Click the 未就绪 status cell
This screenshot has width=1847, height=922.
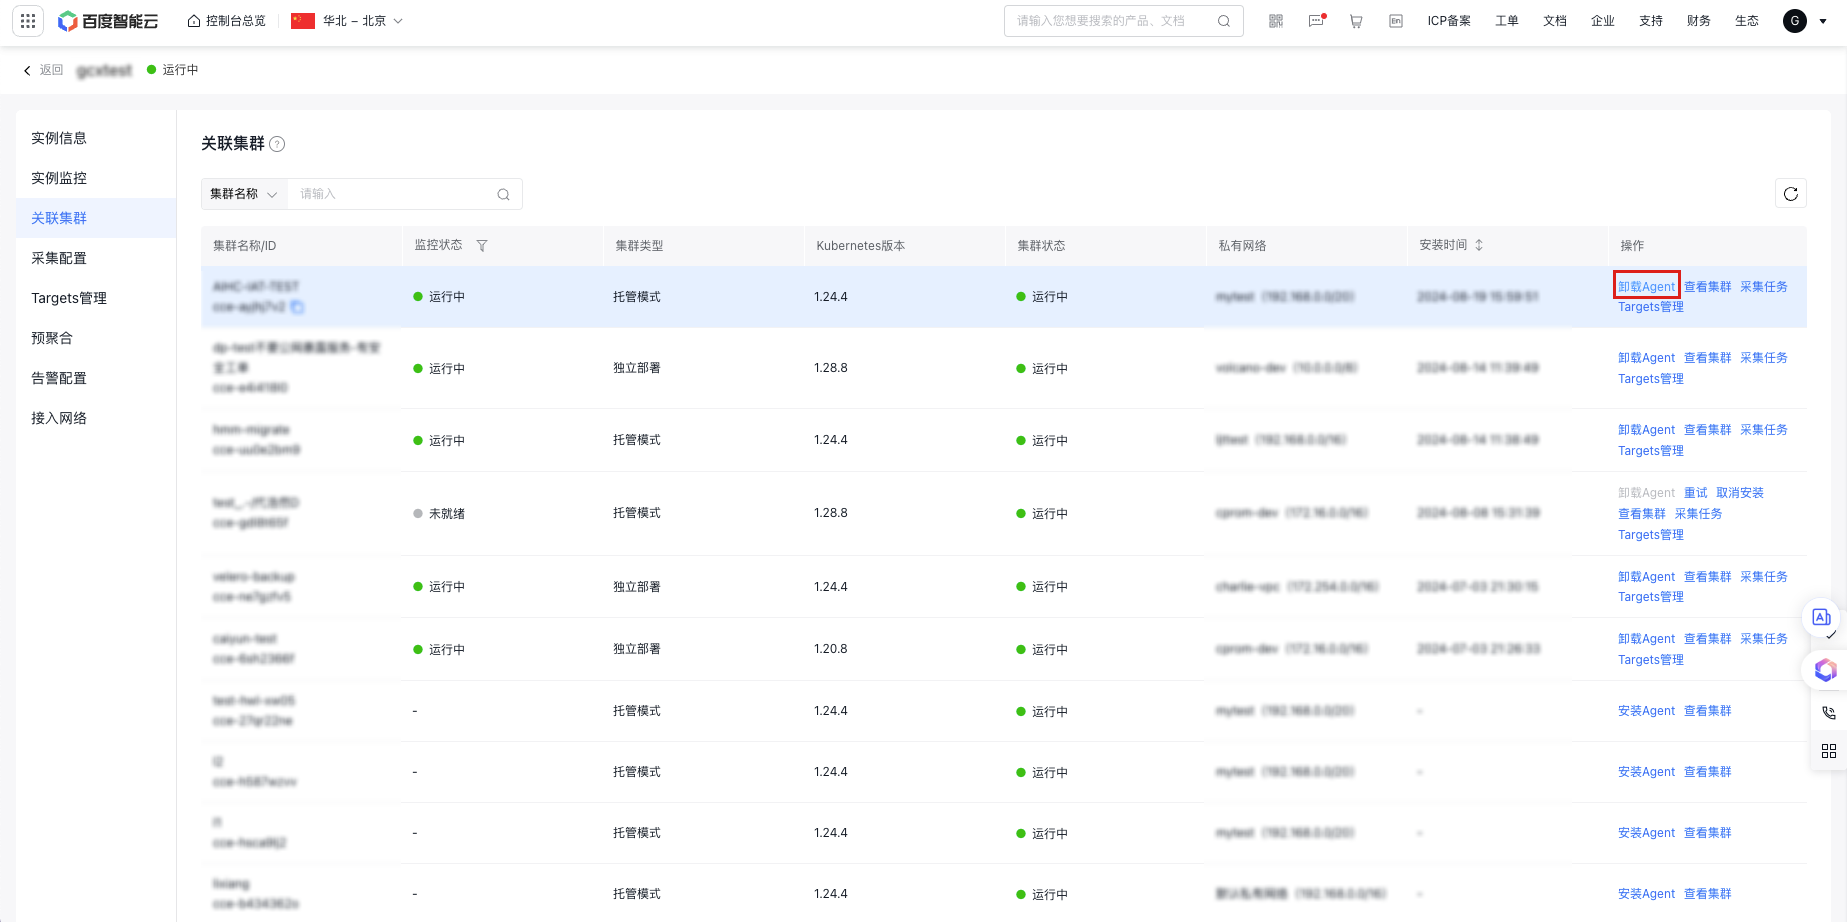point(439,514)
